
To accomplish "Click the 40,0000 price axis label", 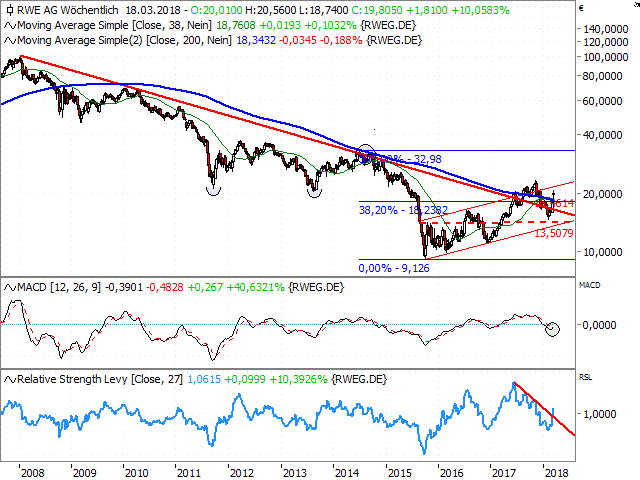I will point(602,135).
